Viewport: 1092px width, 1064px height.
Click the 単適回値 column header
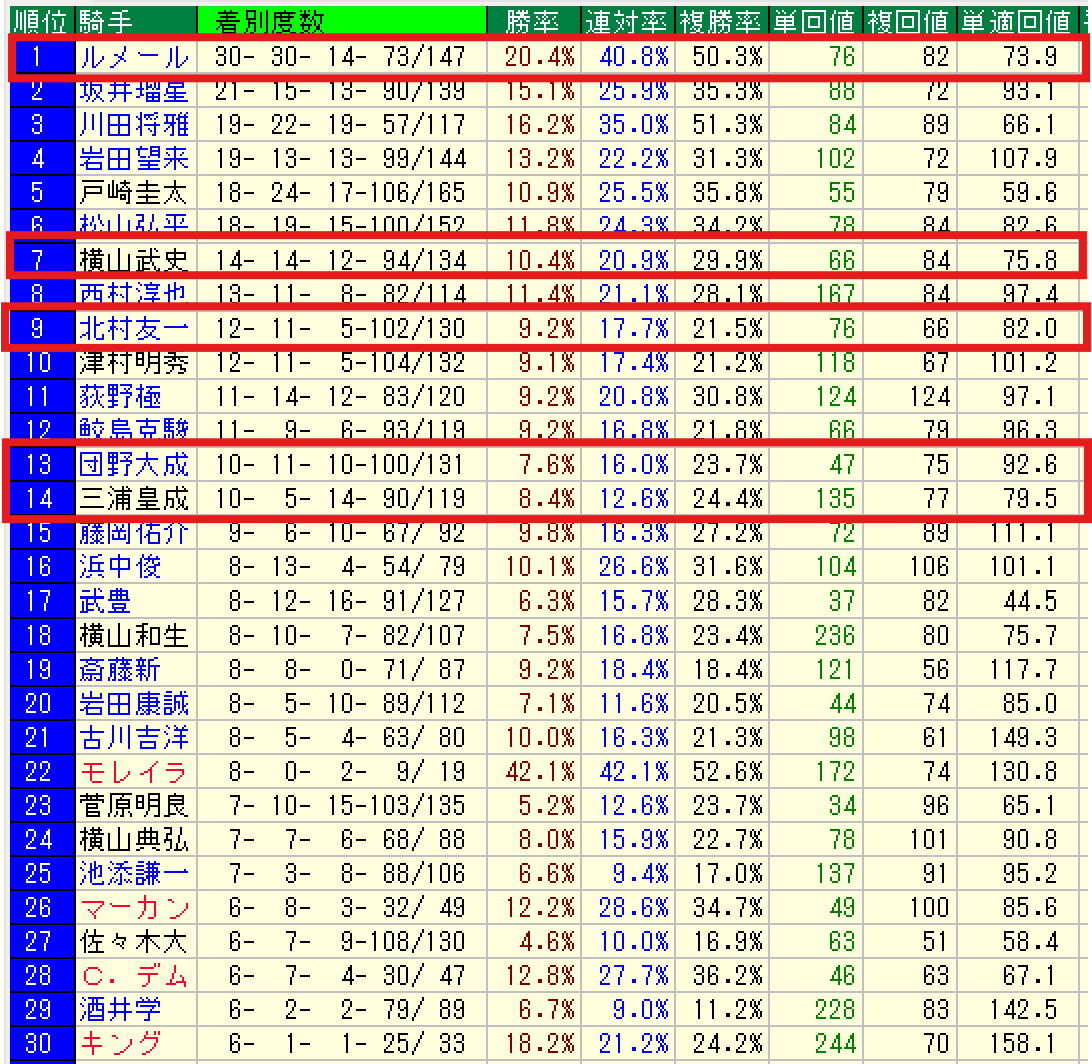coord(1014,20)
